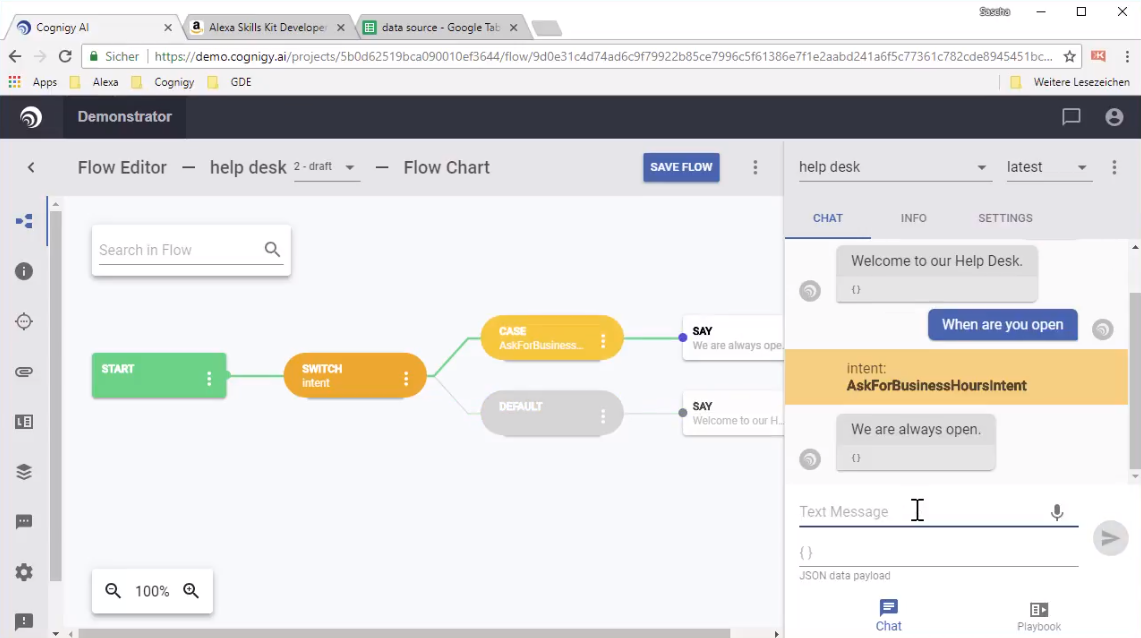Viewport: 1141px width, 638px height.
Task: Open the user account profile icon
Action: [1114, 117]
